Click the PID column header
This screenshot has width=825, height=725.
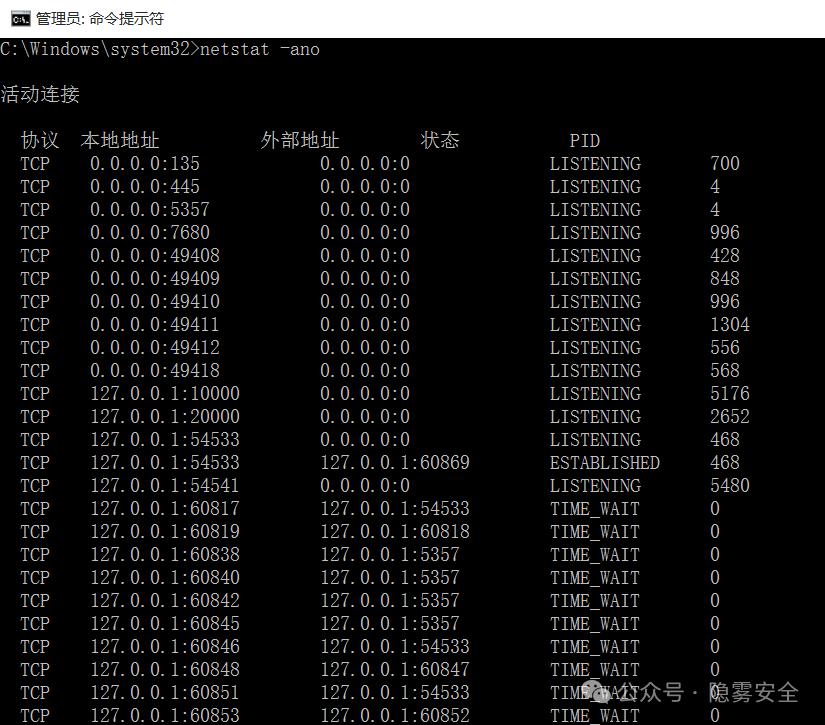[585, 140]
